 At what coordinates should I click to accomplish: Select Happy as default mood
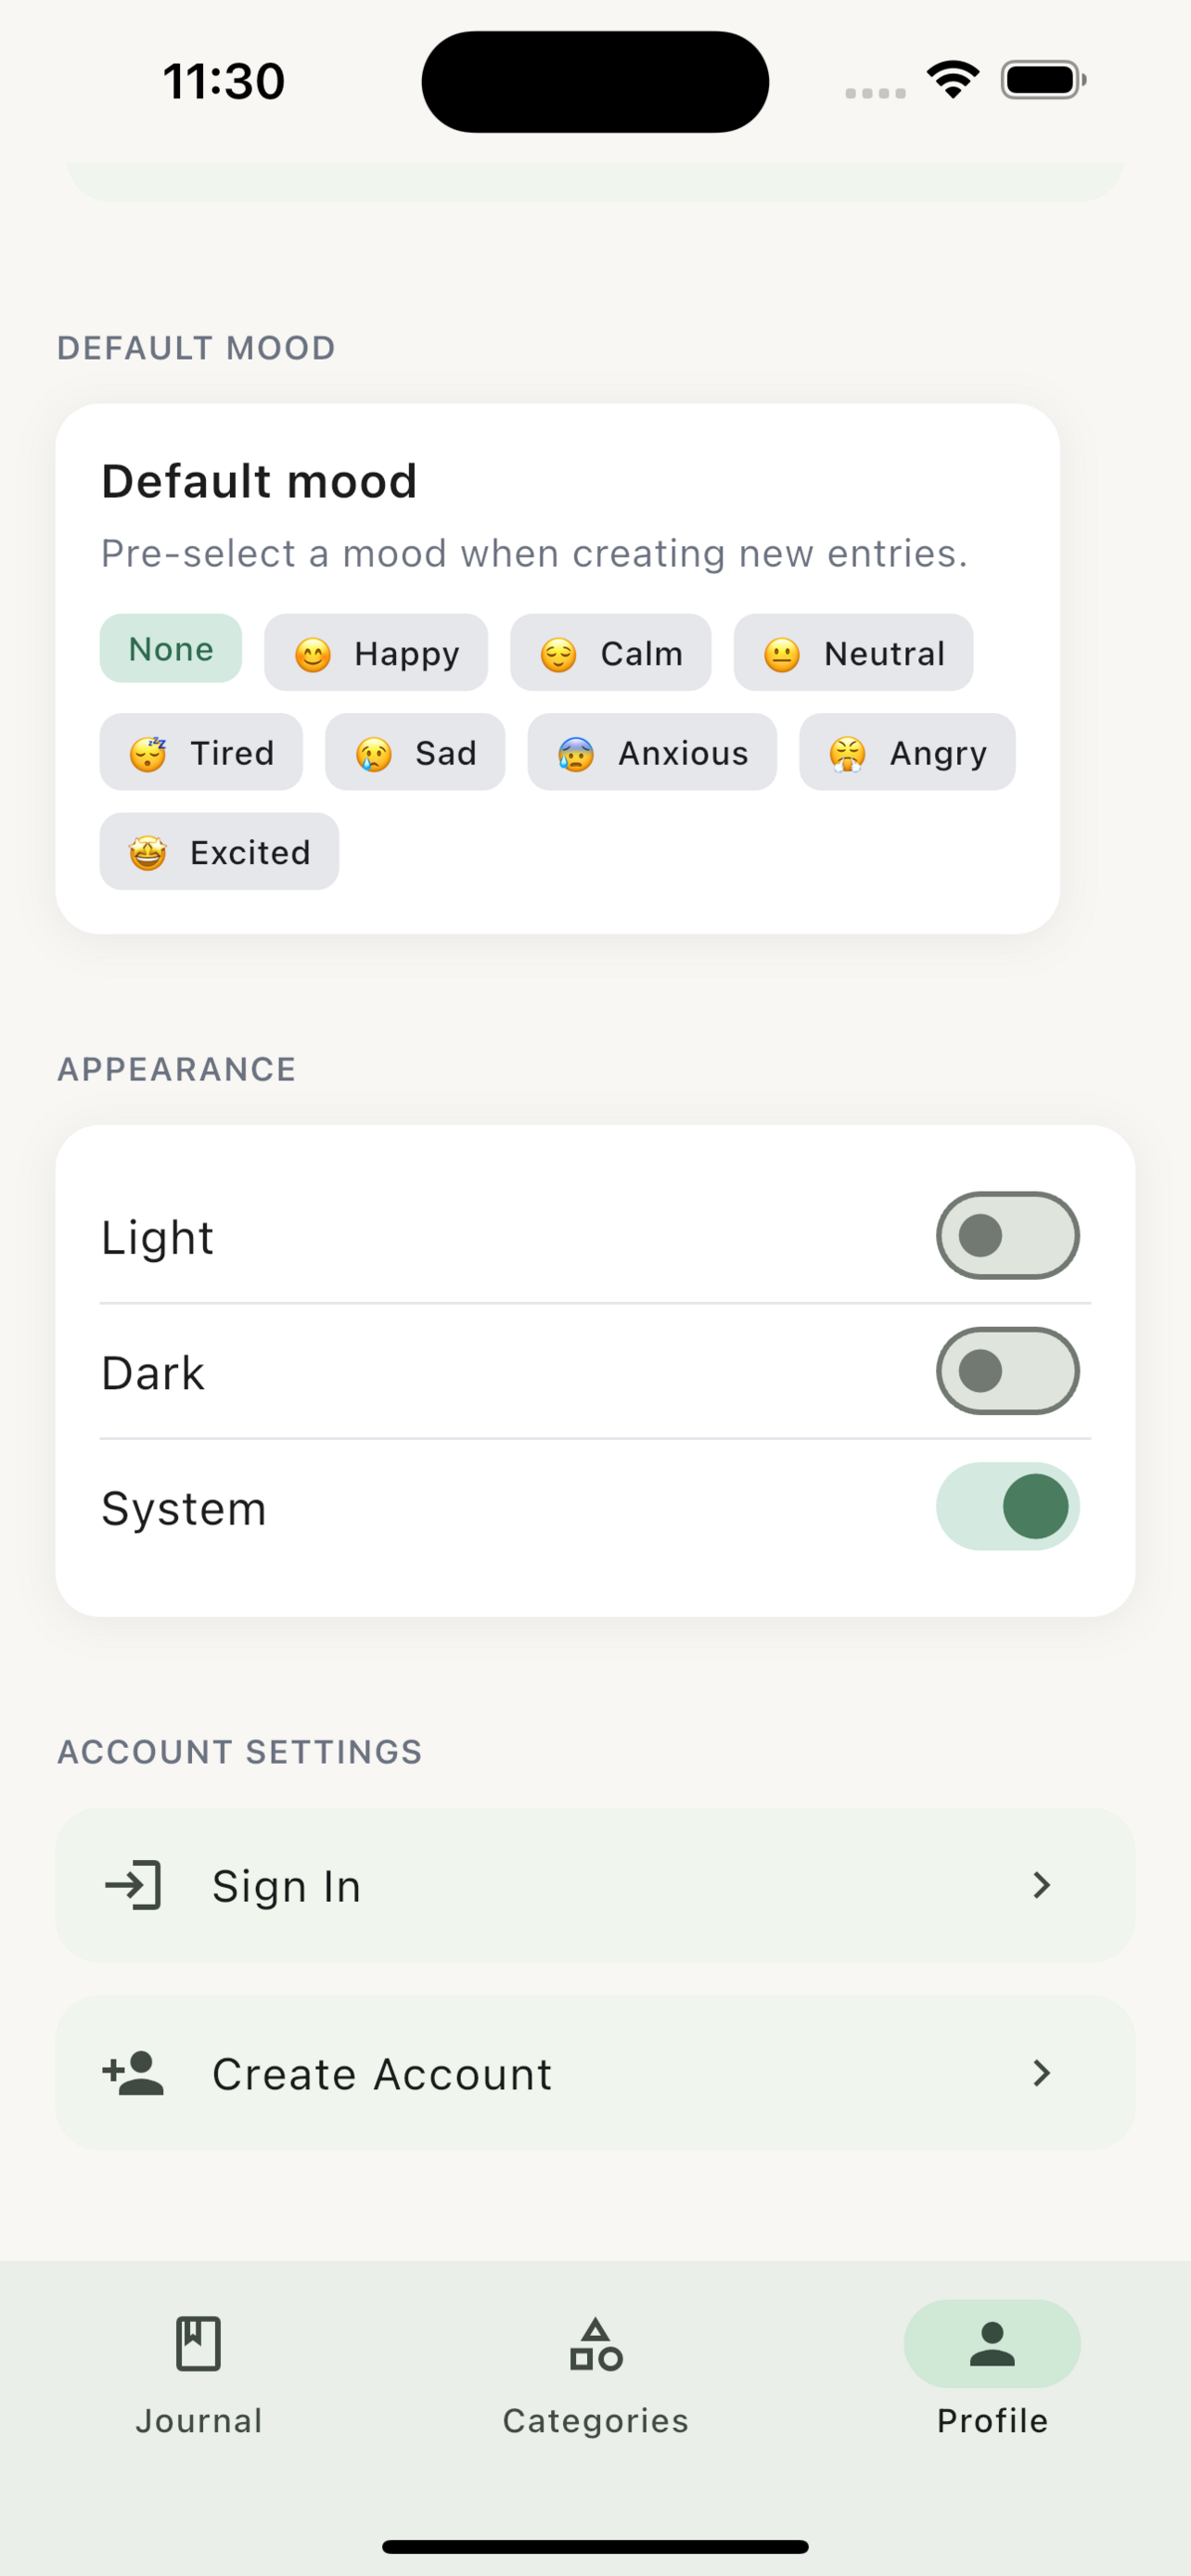(376, 652)
